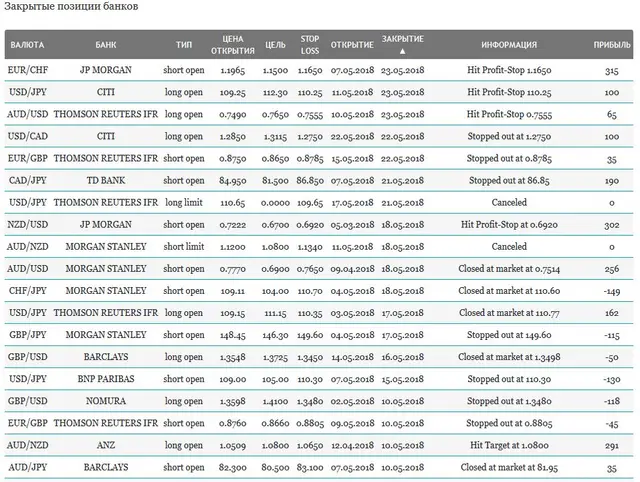Click ANZ bank cell
This screenshot has width=640, height=482.
[x=106, y=445]
